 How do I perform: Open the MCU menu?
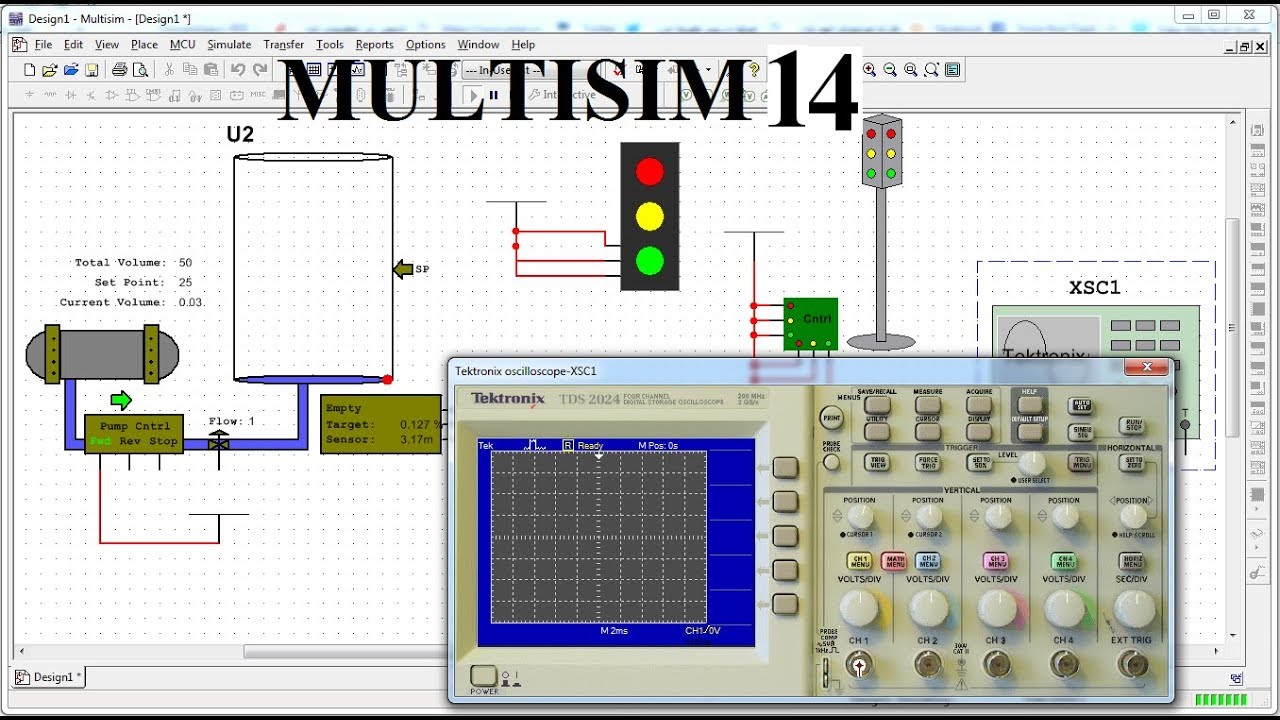click(183, 44)
